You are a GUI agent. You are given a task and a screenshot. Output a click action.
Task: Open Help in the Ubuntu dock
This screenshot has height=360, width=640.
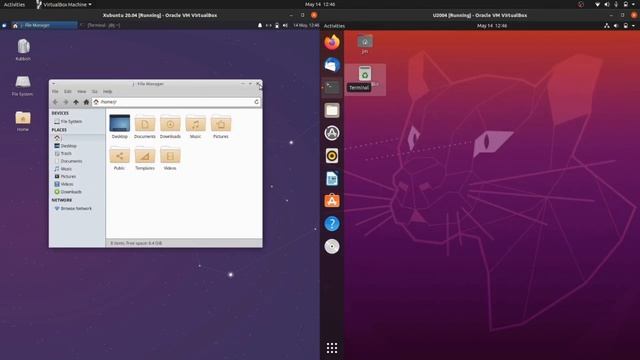click(x=332, y=224)
